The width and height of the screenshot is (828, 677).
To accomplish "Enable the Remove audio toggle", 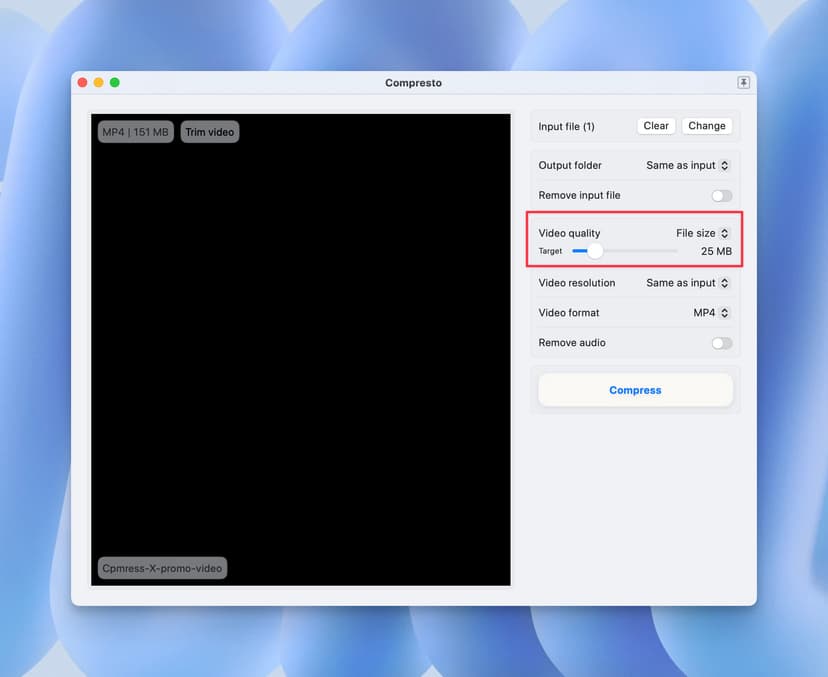I will tap(722, 343).
